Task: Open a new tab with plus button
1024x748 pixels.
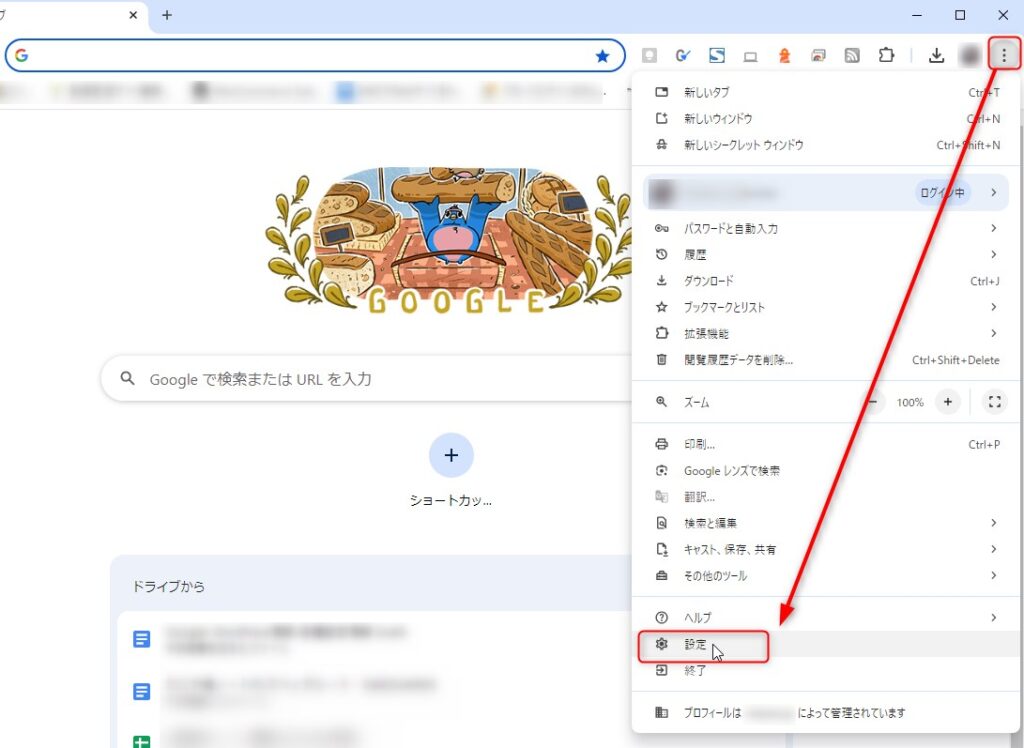Action: tap(167, 14)
